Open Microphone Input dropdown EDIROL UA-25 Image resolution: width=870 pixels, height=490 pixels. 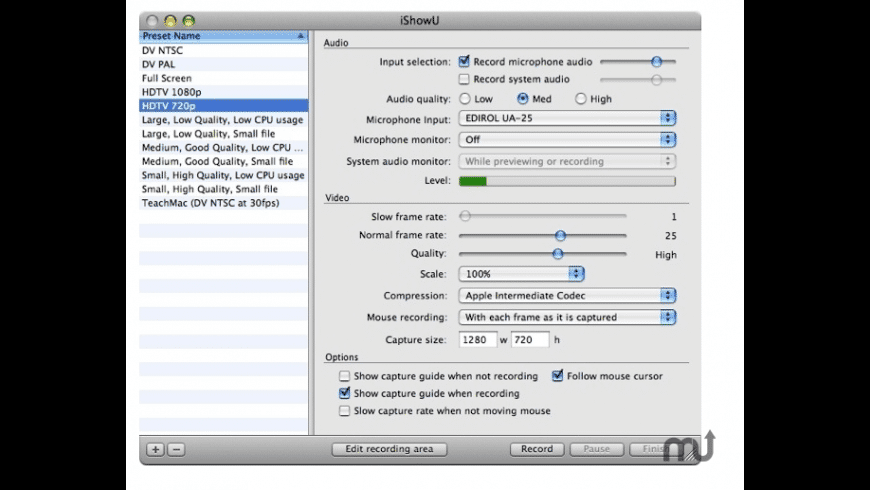pos(567,118)
